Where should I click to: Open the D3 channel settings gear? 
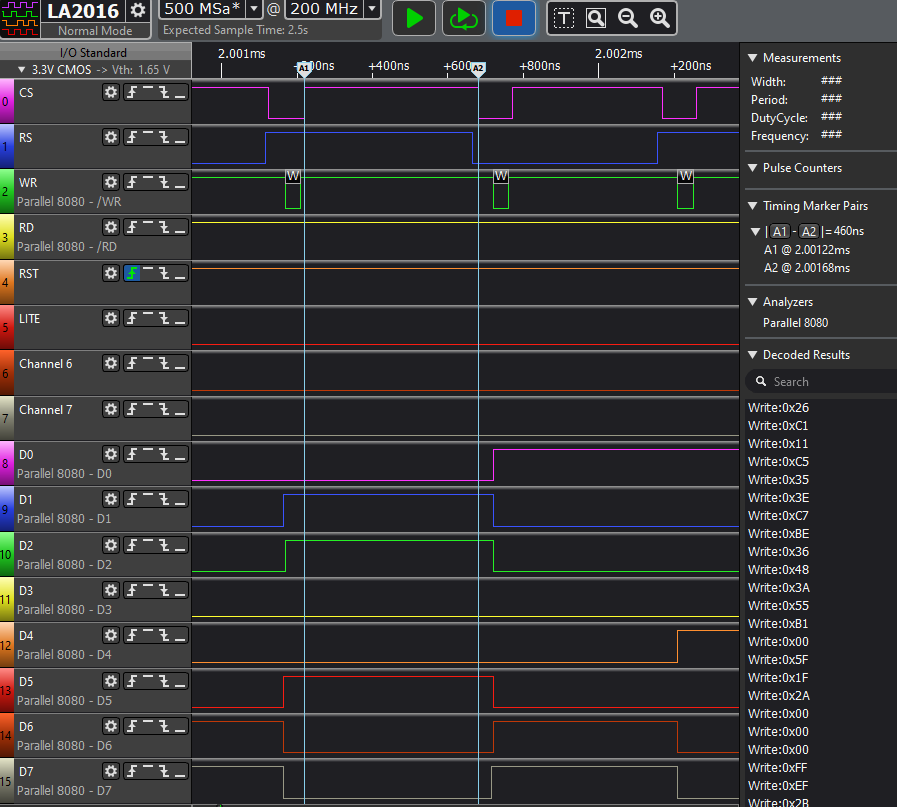click(110, 590)
